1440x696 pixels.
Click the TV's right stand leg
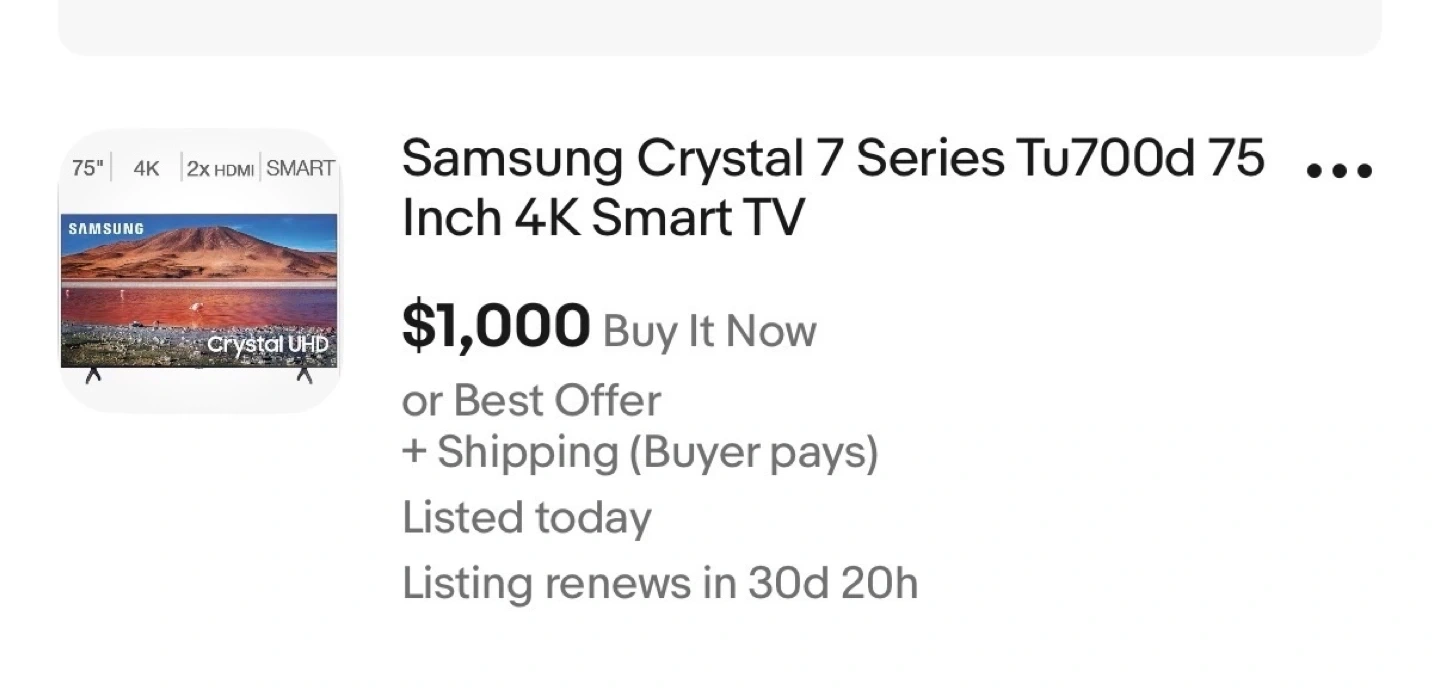click(x=305, y=375)
